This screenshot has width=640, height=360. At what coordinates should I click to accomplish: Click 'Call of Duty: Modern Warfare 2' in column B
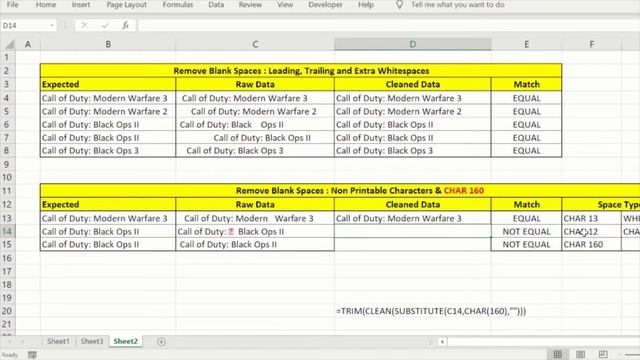pyautogui.click(x=108, y=111)
